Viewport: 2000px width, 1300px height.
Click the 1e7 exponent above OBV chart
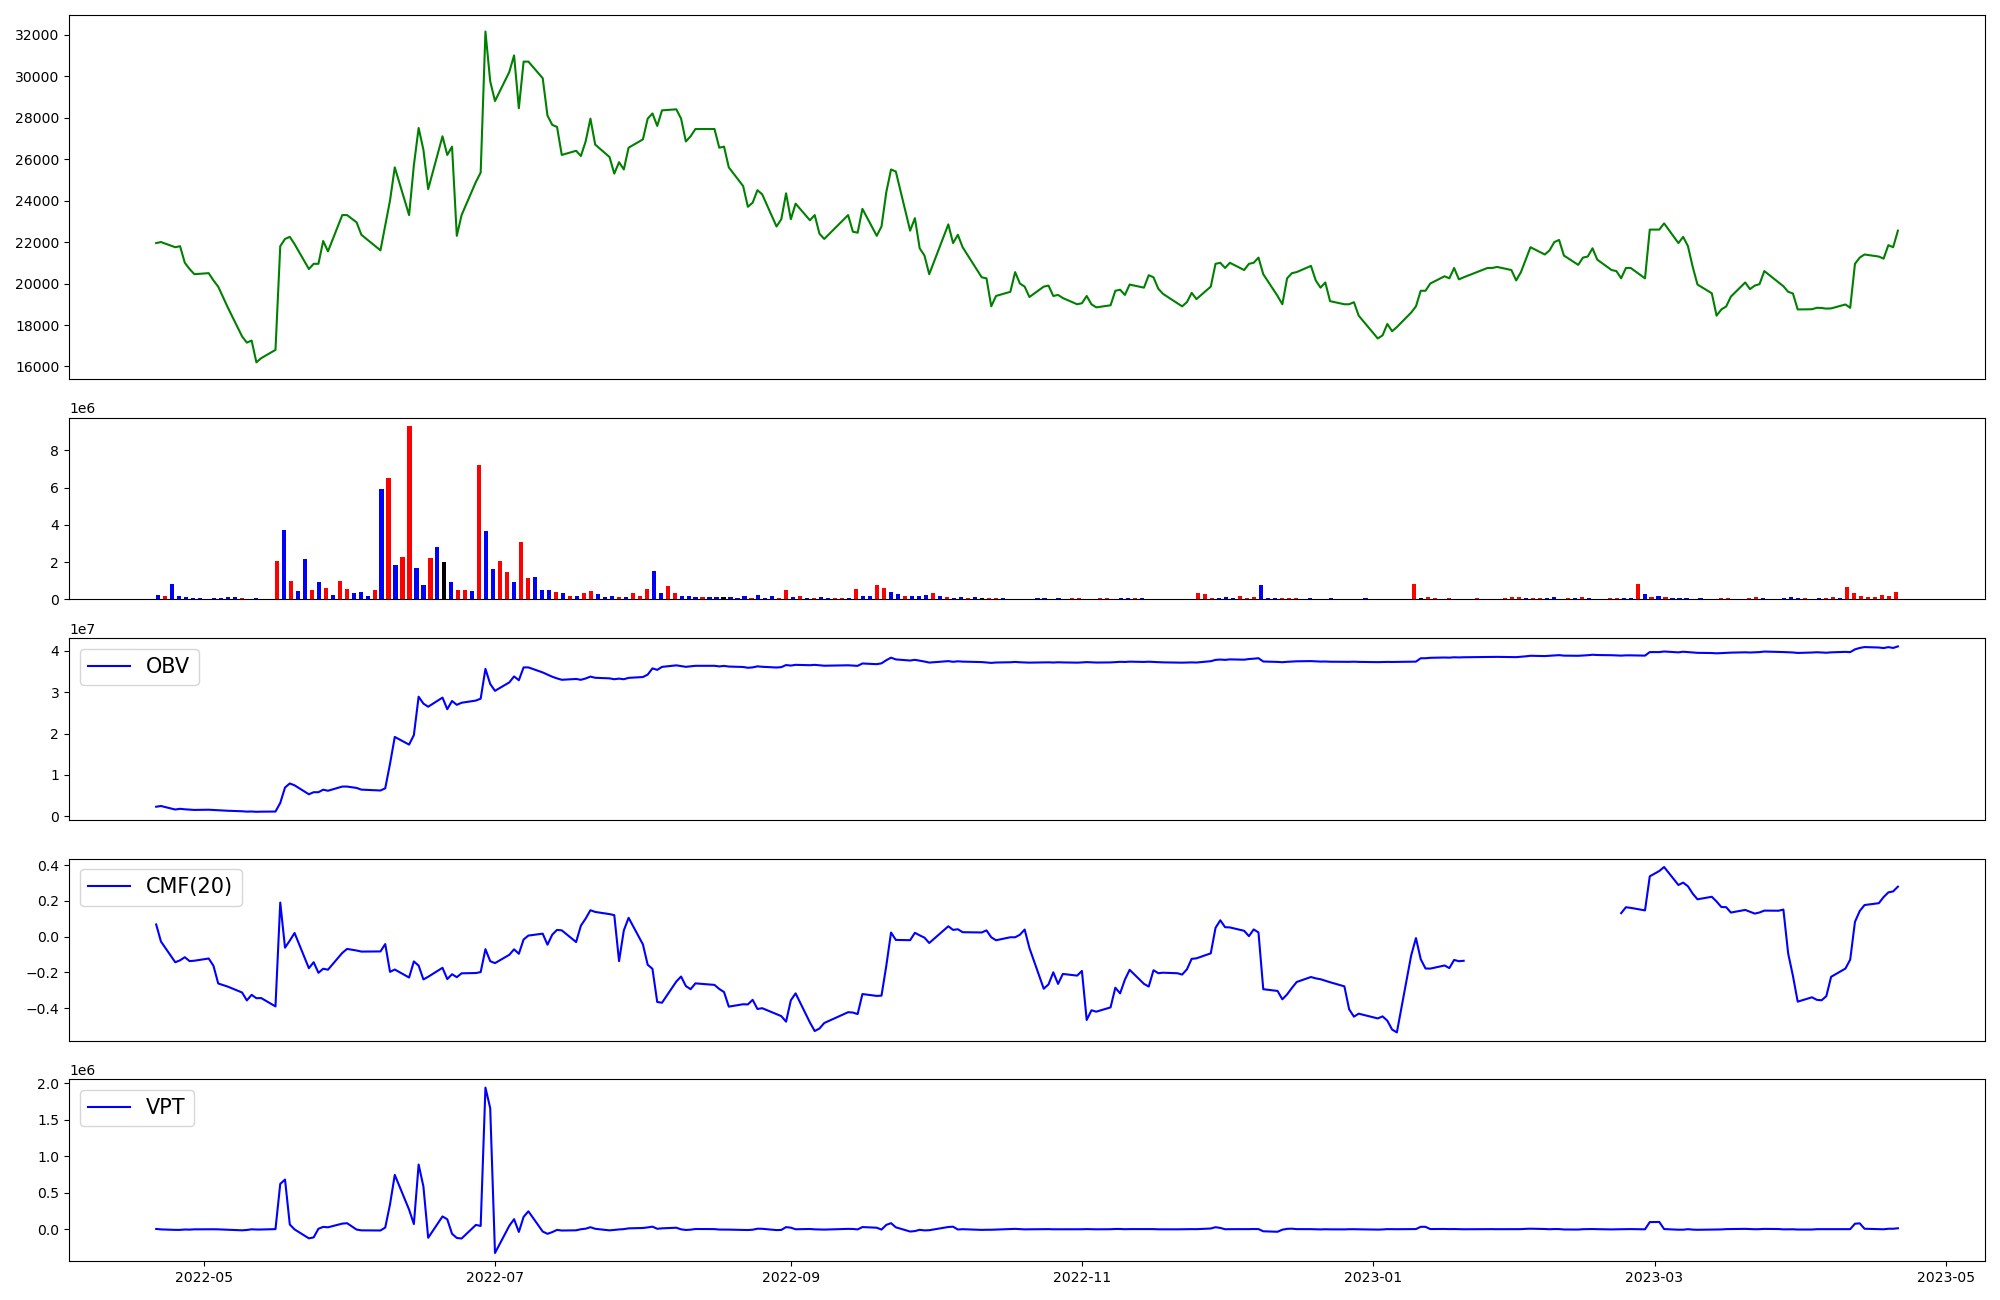click(x=82, y=629)
